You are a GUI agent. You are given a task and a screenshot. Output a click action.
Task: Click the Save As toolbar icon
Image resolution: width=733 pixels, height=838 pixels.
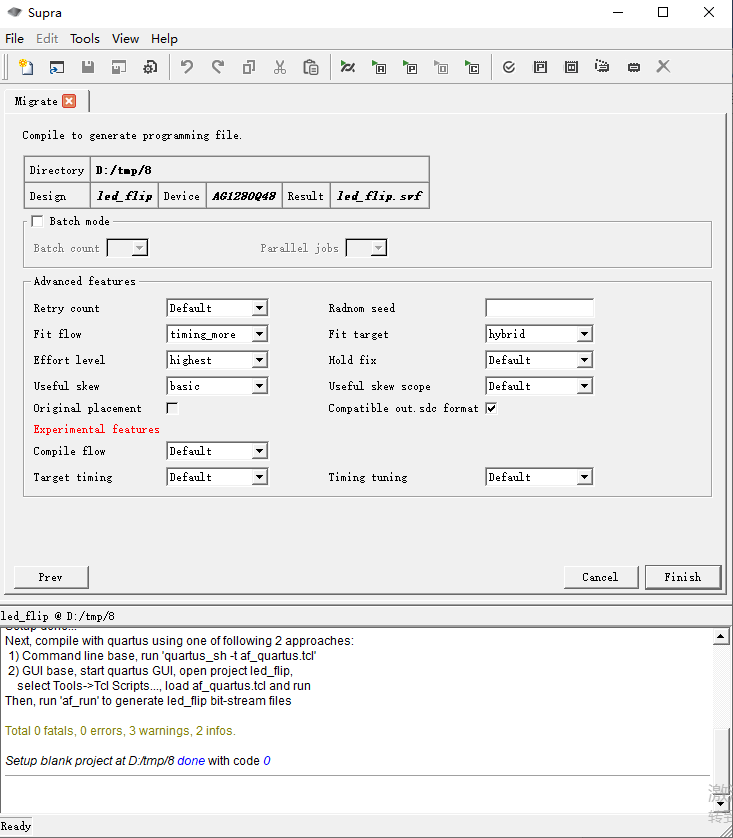[x=119, y=67]
